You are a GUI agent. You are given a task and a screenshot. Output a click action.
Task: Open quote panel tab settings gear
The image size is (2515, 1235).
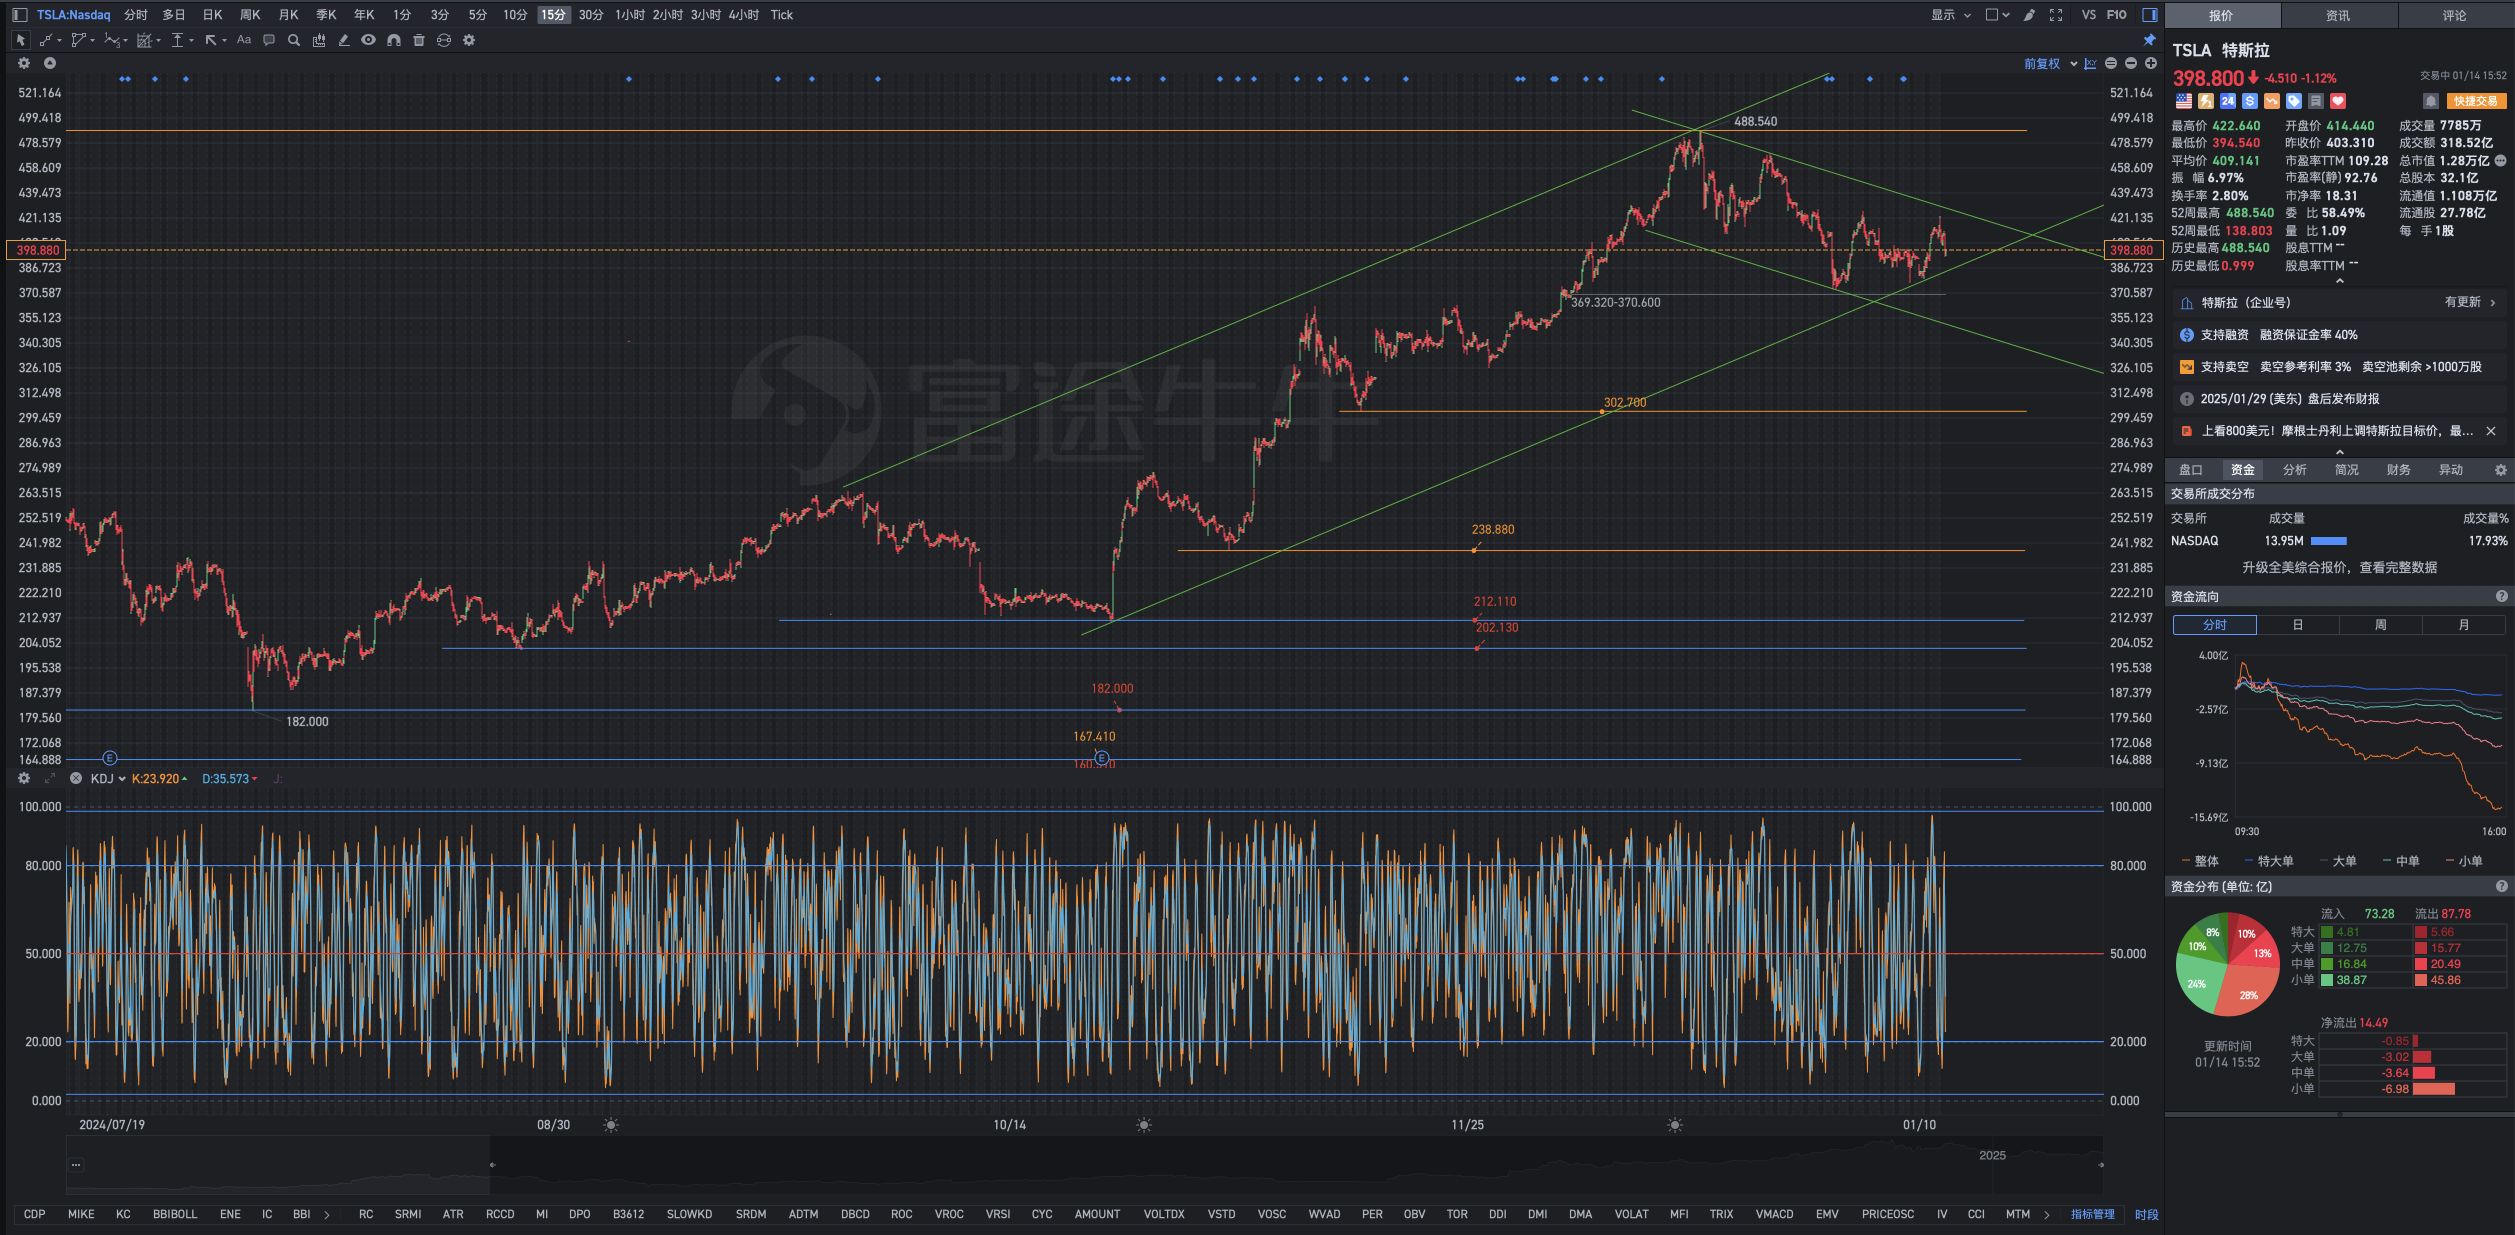click(x=2501, y=470)
